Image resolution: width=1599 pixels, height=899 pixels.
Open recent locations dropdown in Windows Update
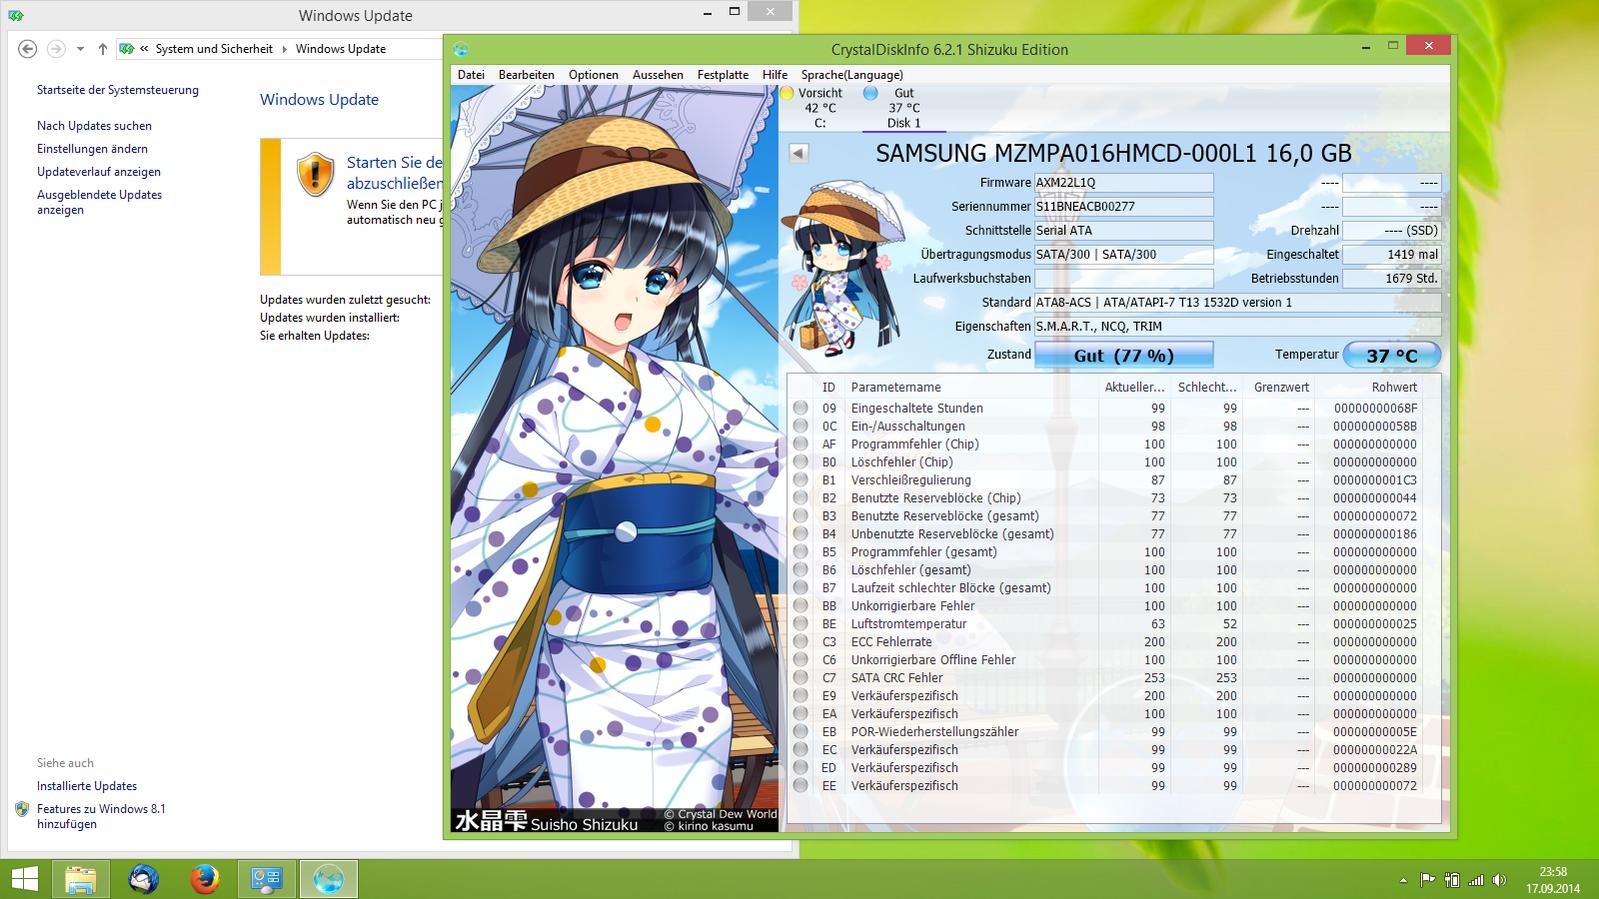[x=80, y=48]
